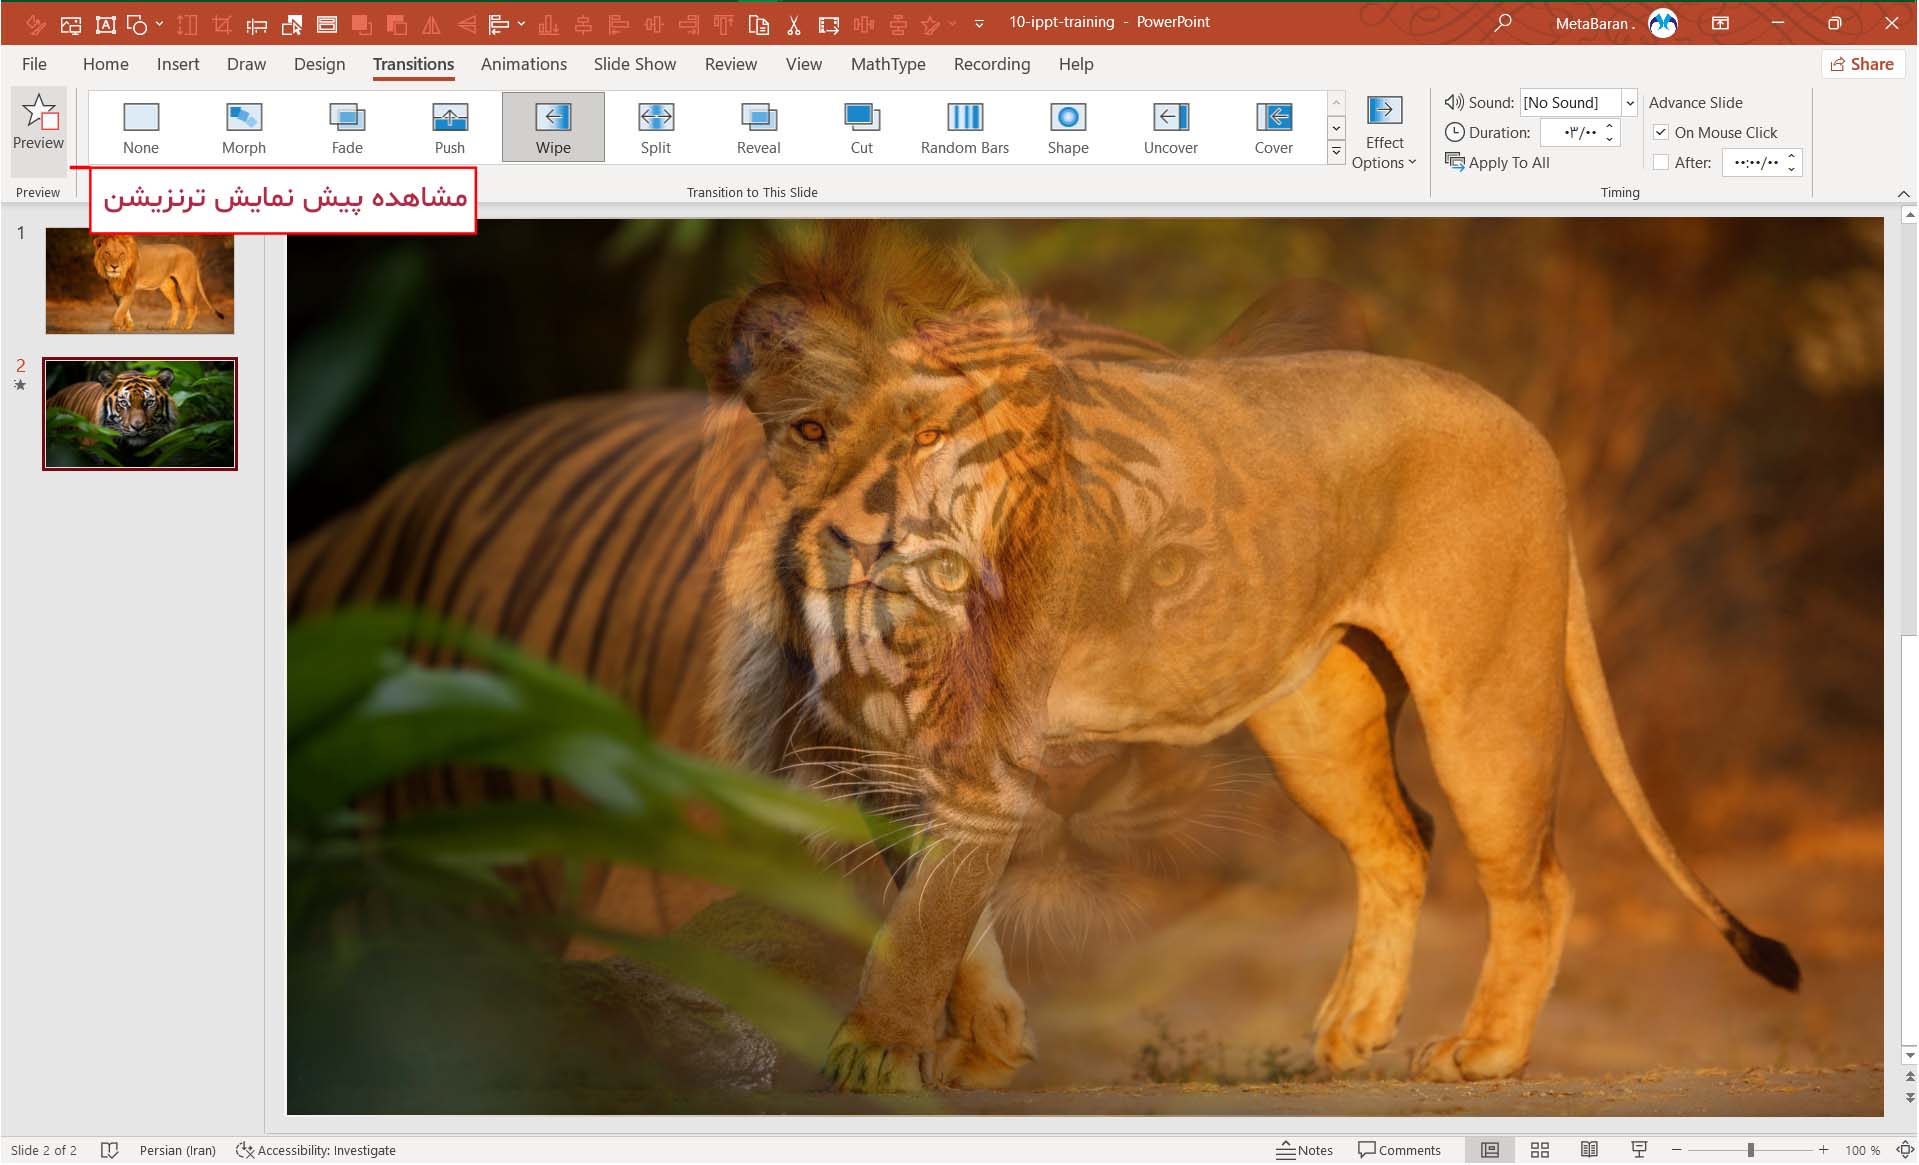Image resolution: width=1919 pixels, height=1165 pixels.
Task: Customize Quick Access Toolbar dropdown
Action: [979, 24]
